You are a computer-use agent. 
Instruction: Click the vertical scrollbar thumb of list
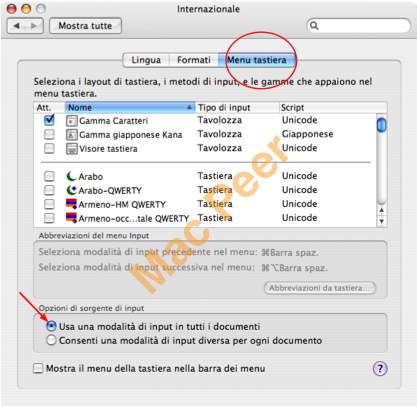coord(381,124)
